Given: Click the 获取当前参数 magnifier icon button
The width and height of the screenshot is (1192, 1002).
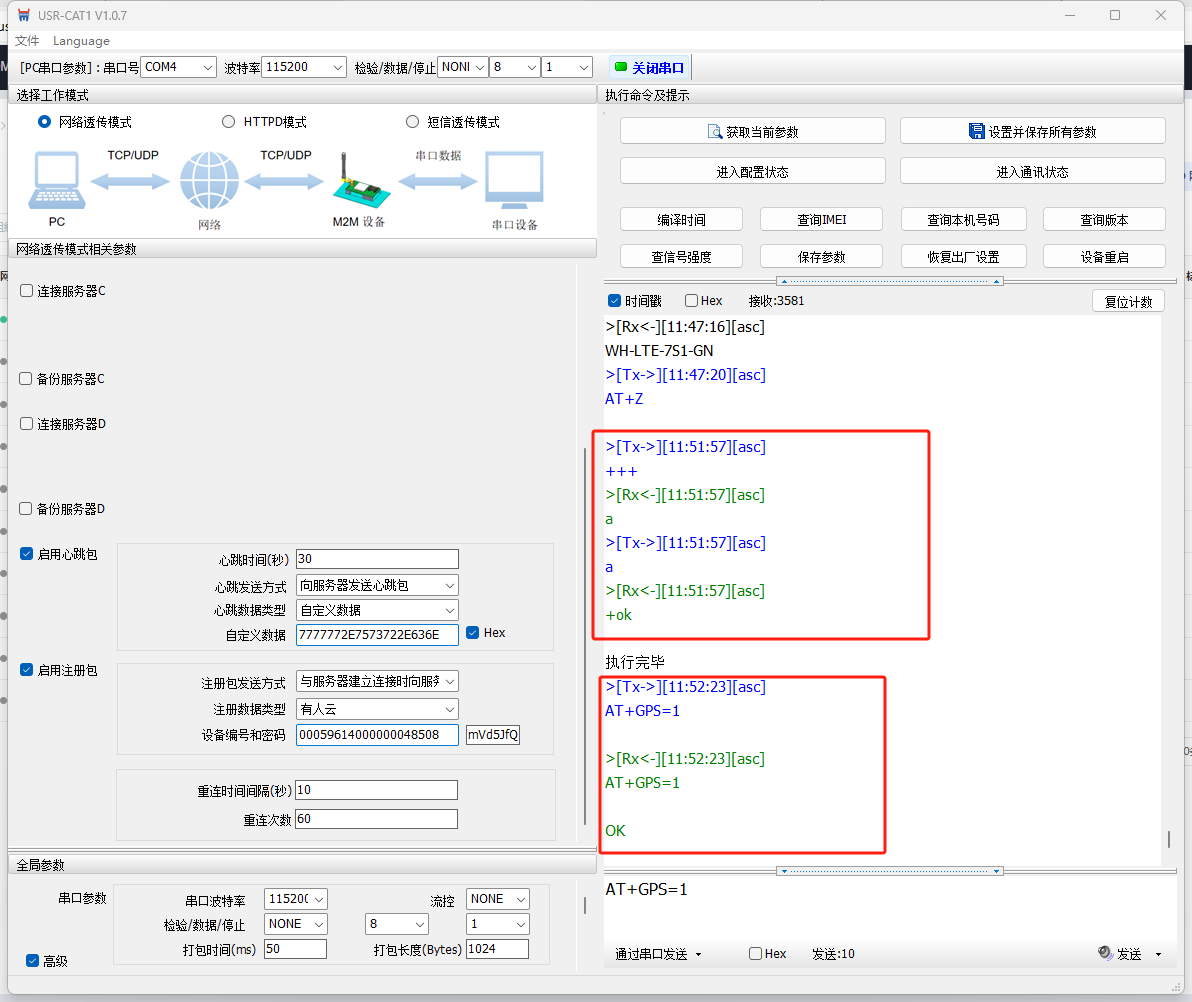Looking at the screenshot, I should tap(715, 131).
